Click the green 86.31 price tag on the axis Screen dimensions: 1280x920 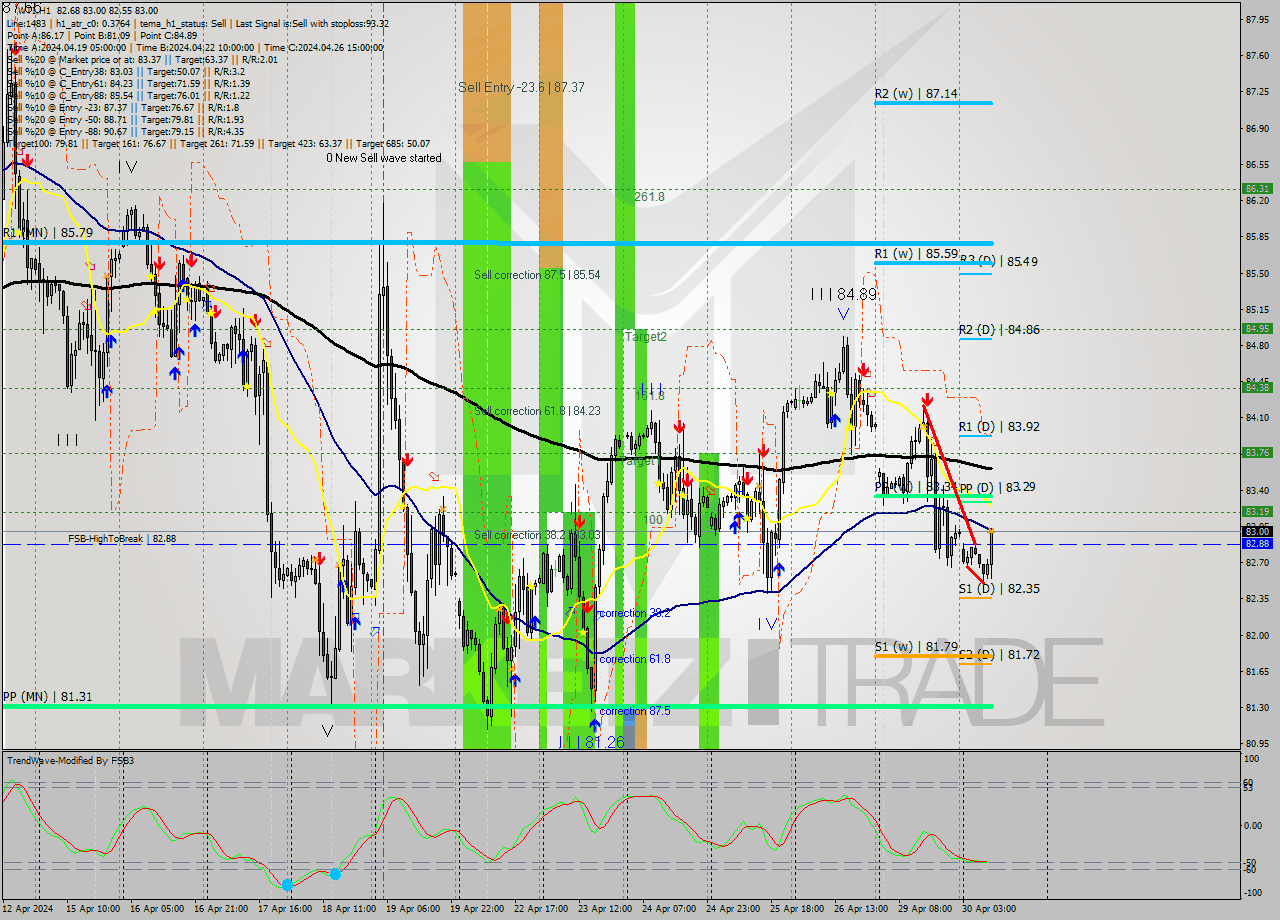pos(1258,189)
